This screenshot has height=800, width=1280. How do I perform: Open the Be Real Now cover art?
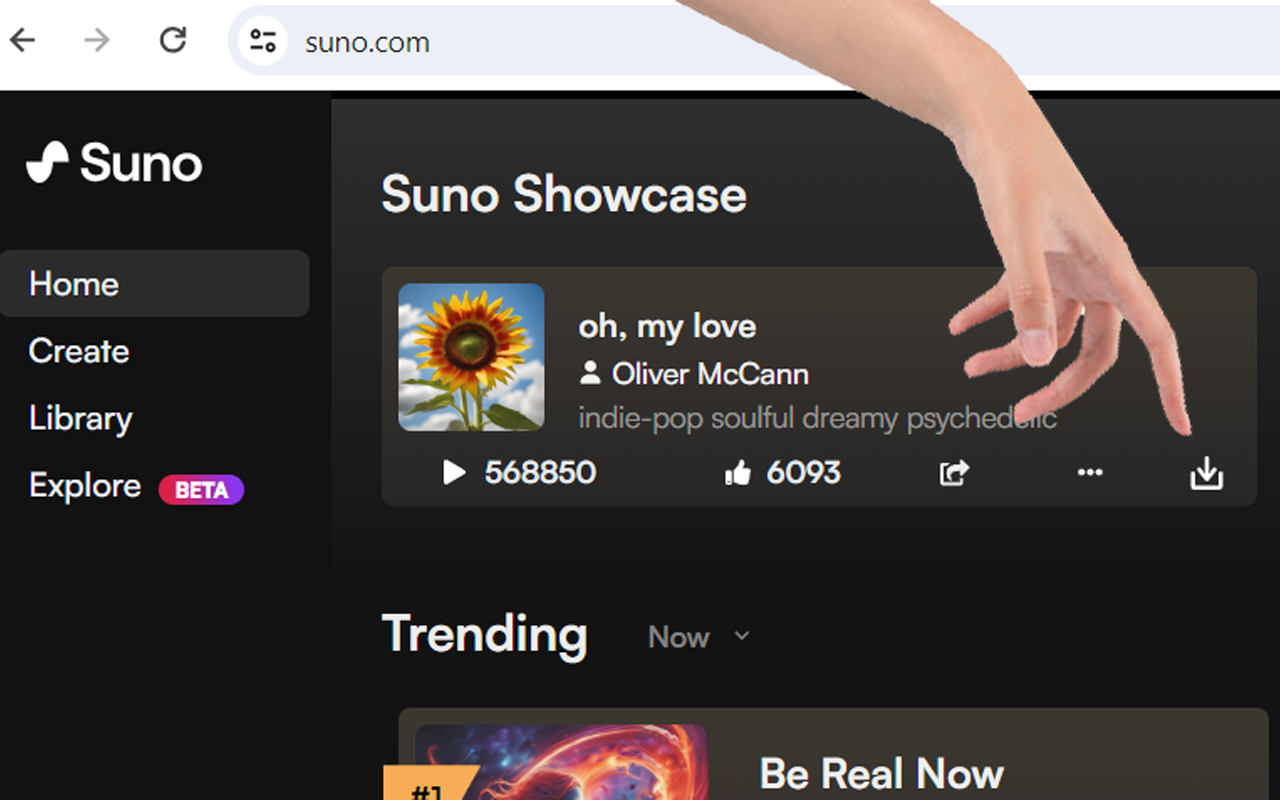[561, 762]
